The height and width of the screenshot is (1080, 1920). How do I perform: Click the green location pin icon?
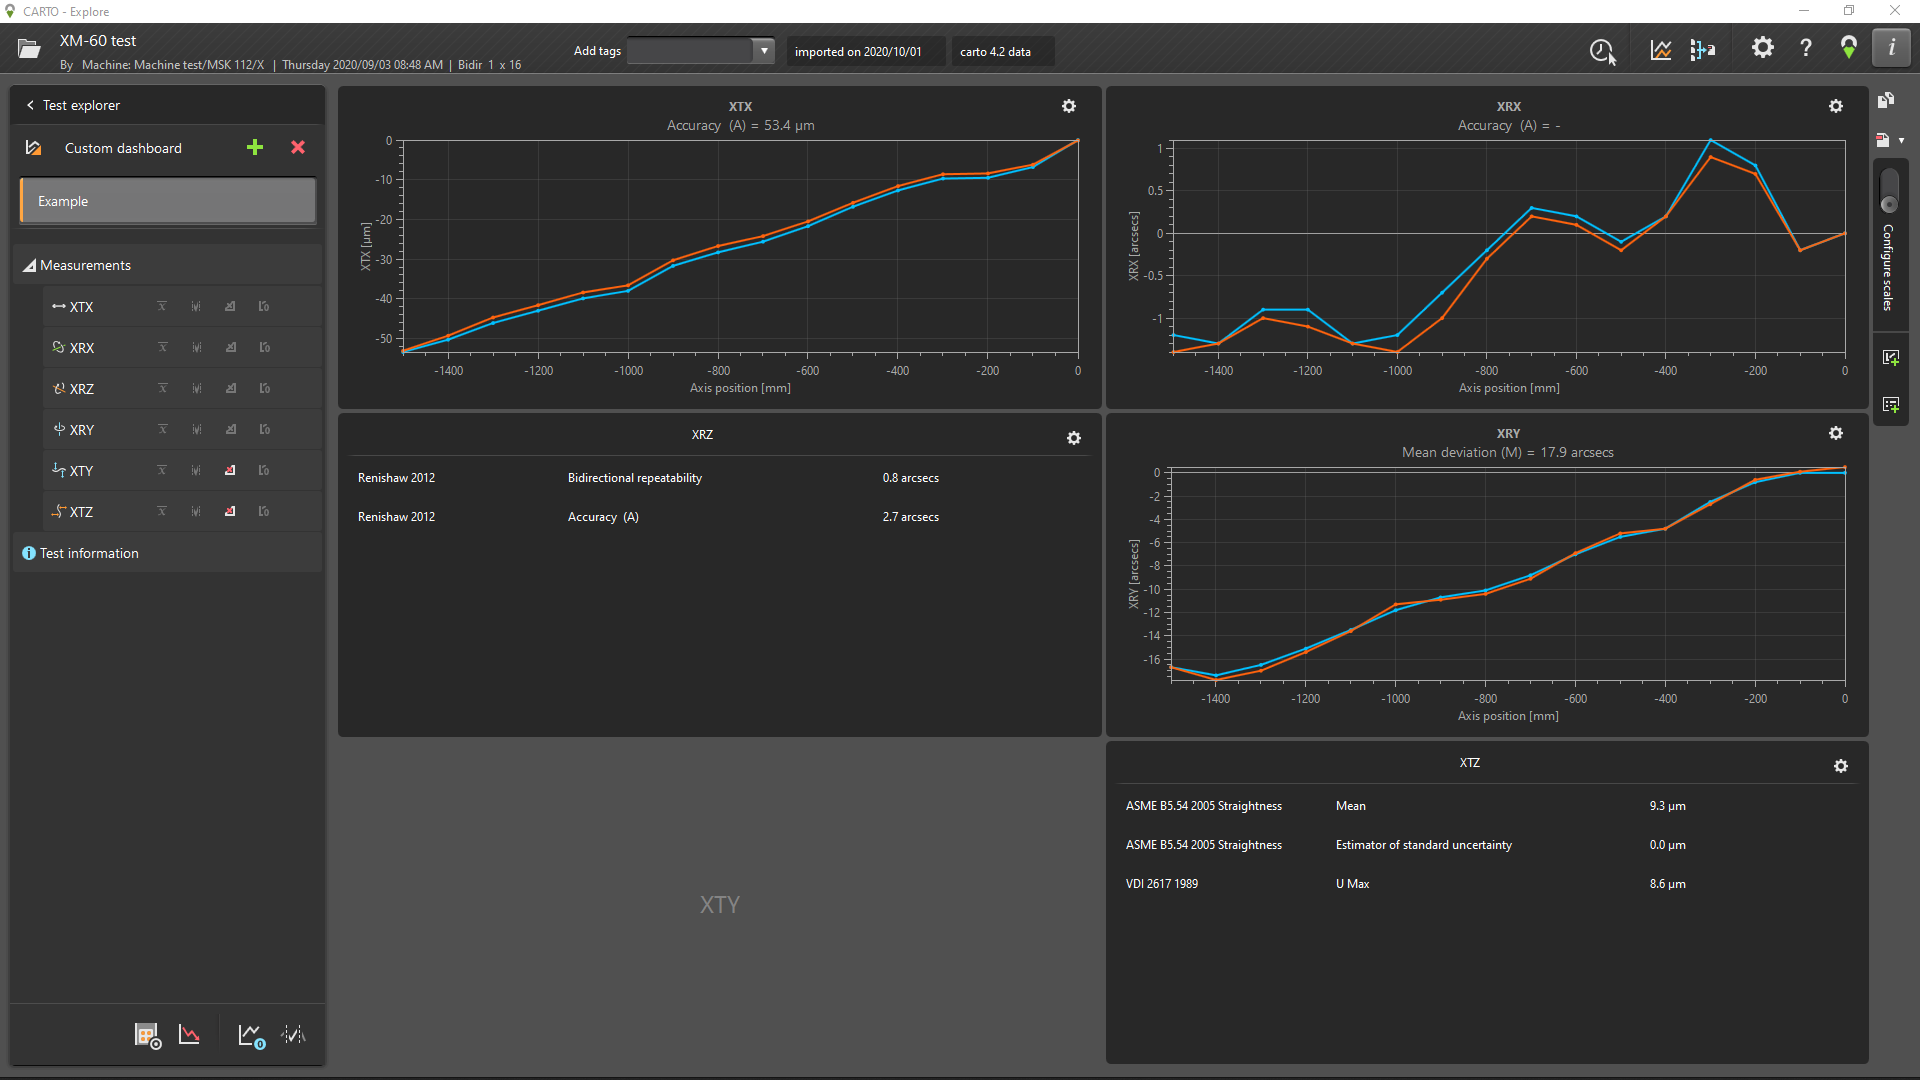(x=1849, y=48)
